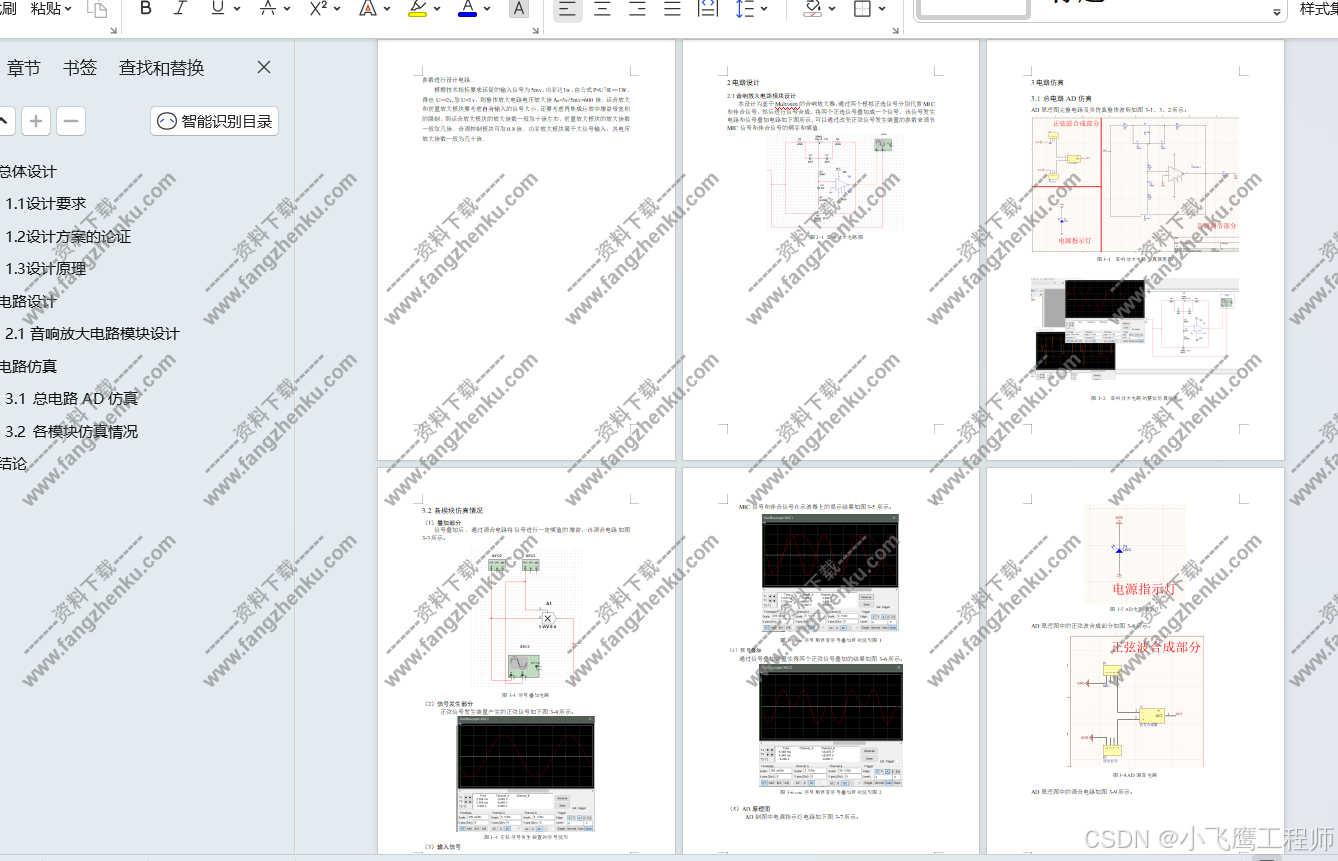The image size is (1338, 861).
Task: Apply strikethrough formatting
Action: click(267, 9)
